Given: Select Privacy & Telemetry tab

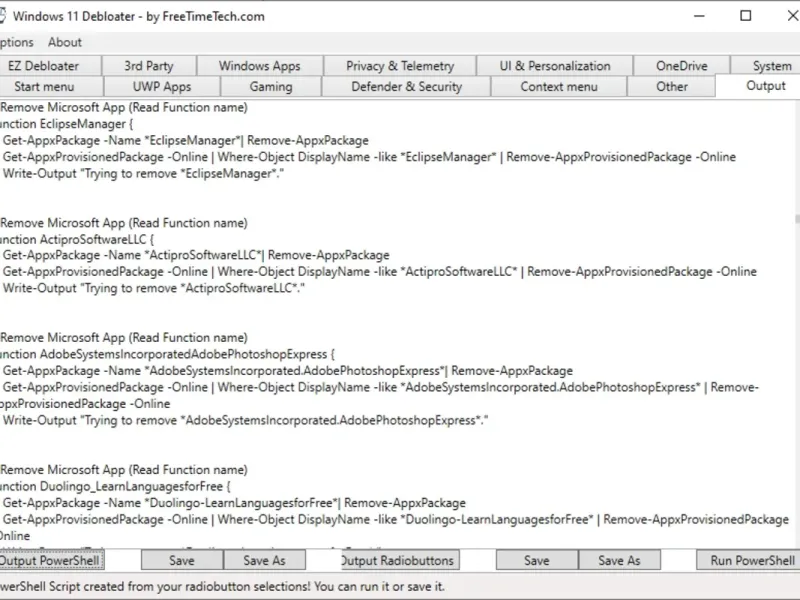Looking at the screenshot, I should coord(399,66).
